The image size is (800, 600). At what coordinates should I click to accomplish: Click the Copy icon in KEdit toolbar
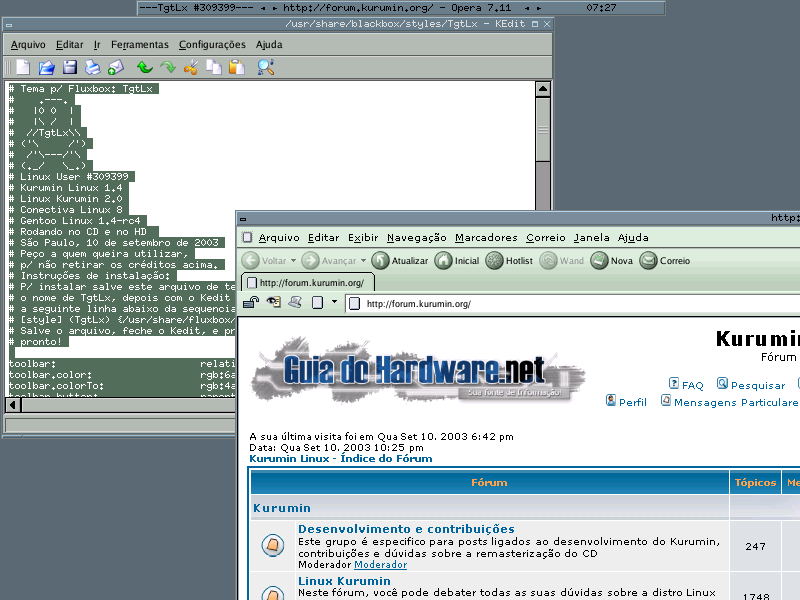tap(214, 67)
